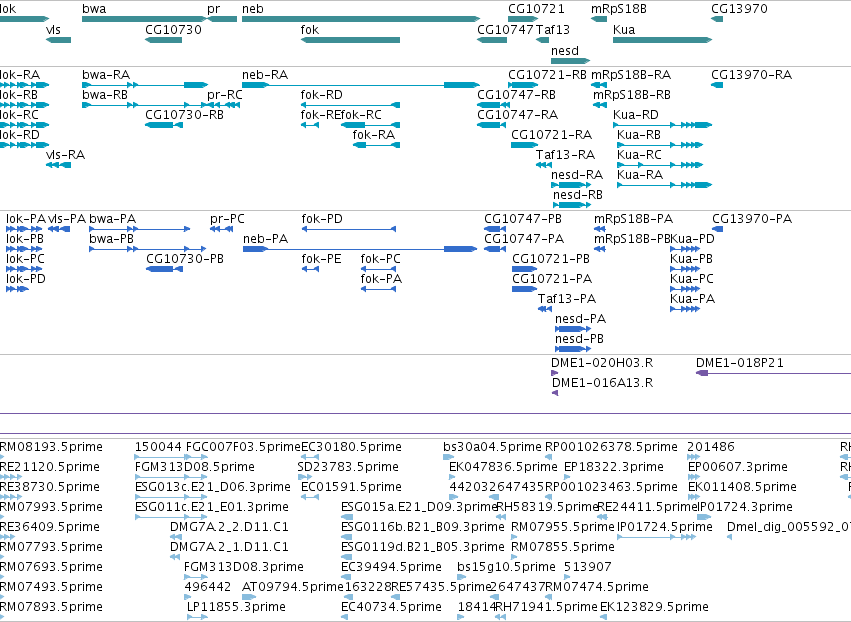The width and height of the screenshot is (851, 622).
Task: Select EST LP11855.3prime
Action: pyautogui.click(x=237, y=607)
